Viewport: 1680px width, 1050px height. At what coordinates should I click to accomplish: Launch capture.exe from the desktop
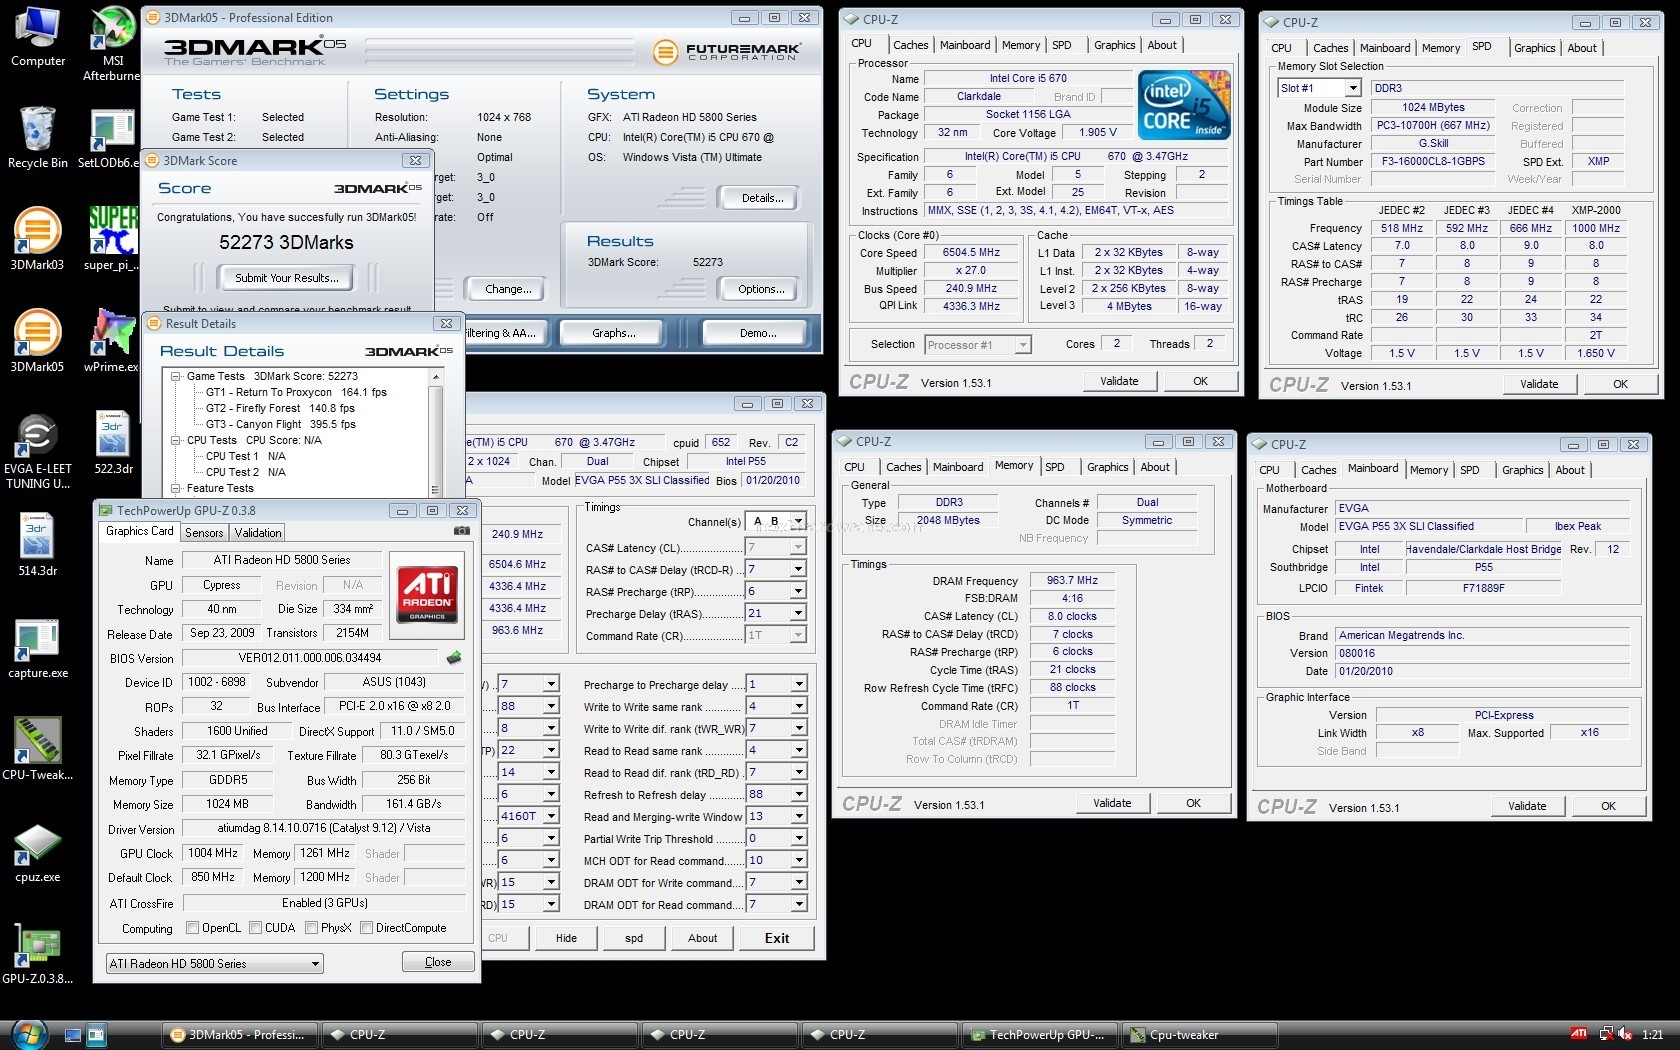[38, 647]
